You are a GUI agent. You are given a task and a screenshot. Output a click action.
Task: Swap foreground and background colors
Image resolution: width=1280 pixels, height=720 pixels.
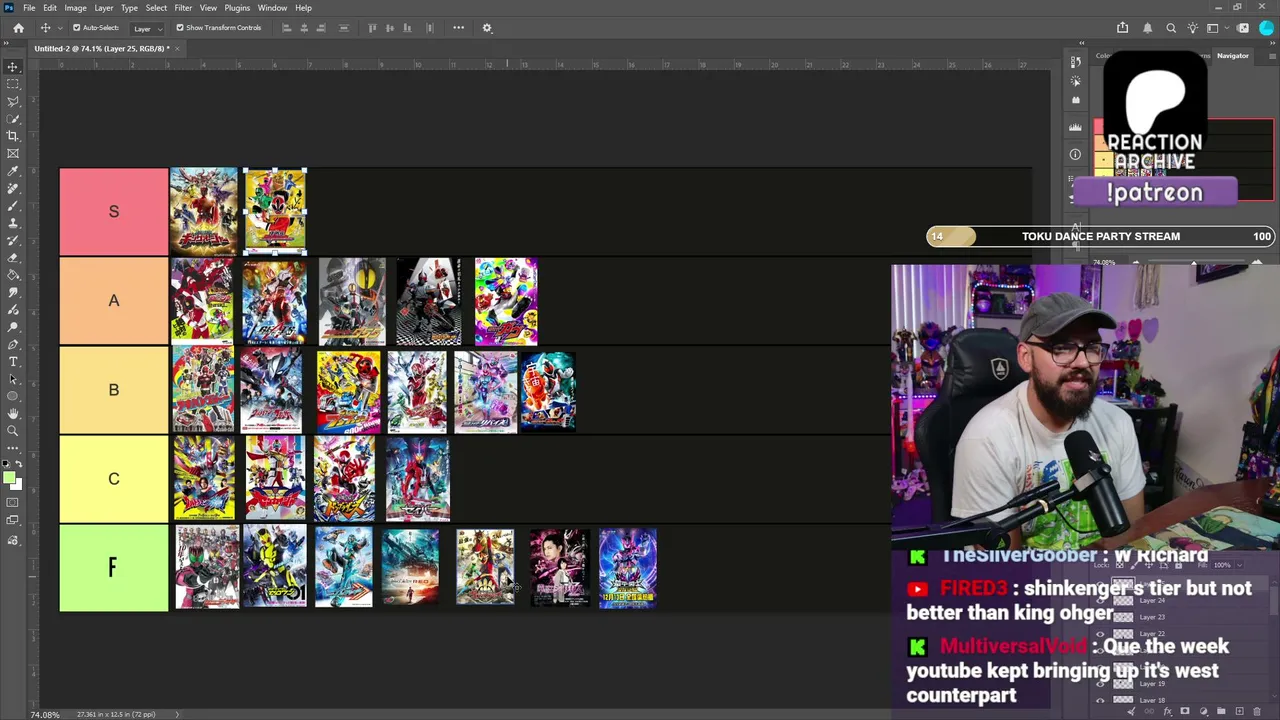19,465
